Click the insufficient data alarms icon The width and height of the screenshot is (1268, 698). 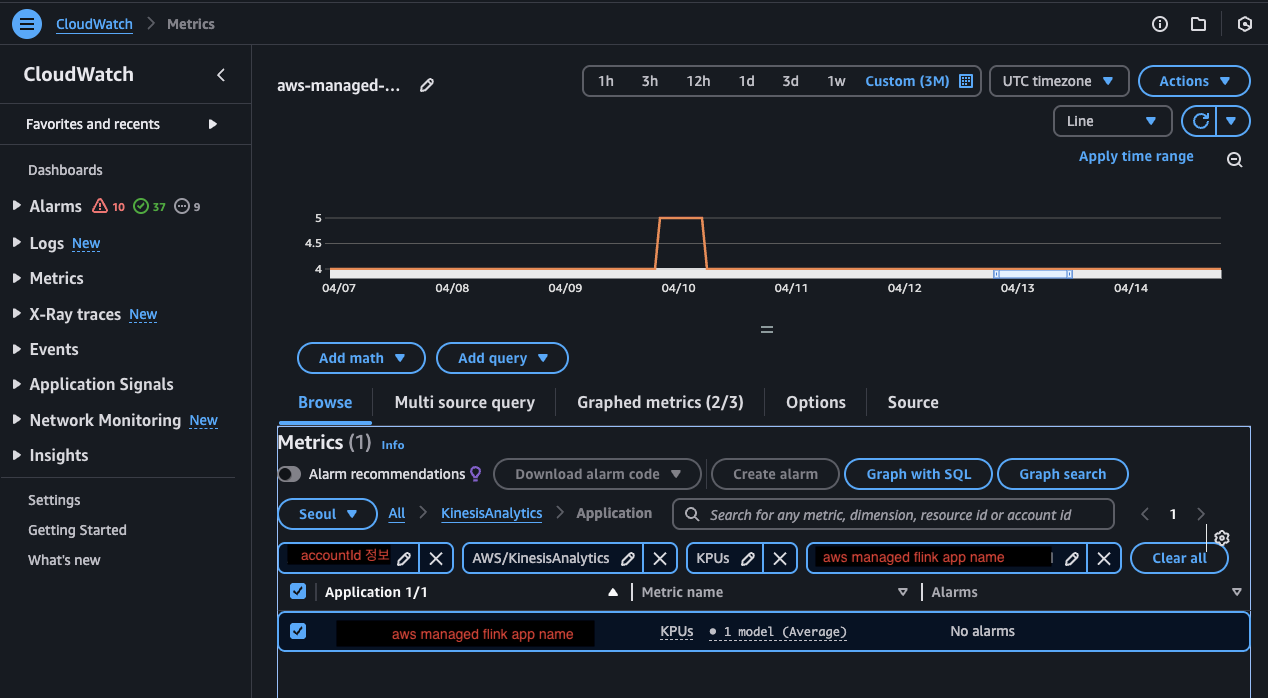coord(182,206)
